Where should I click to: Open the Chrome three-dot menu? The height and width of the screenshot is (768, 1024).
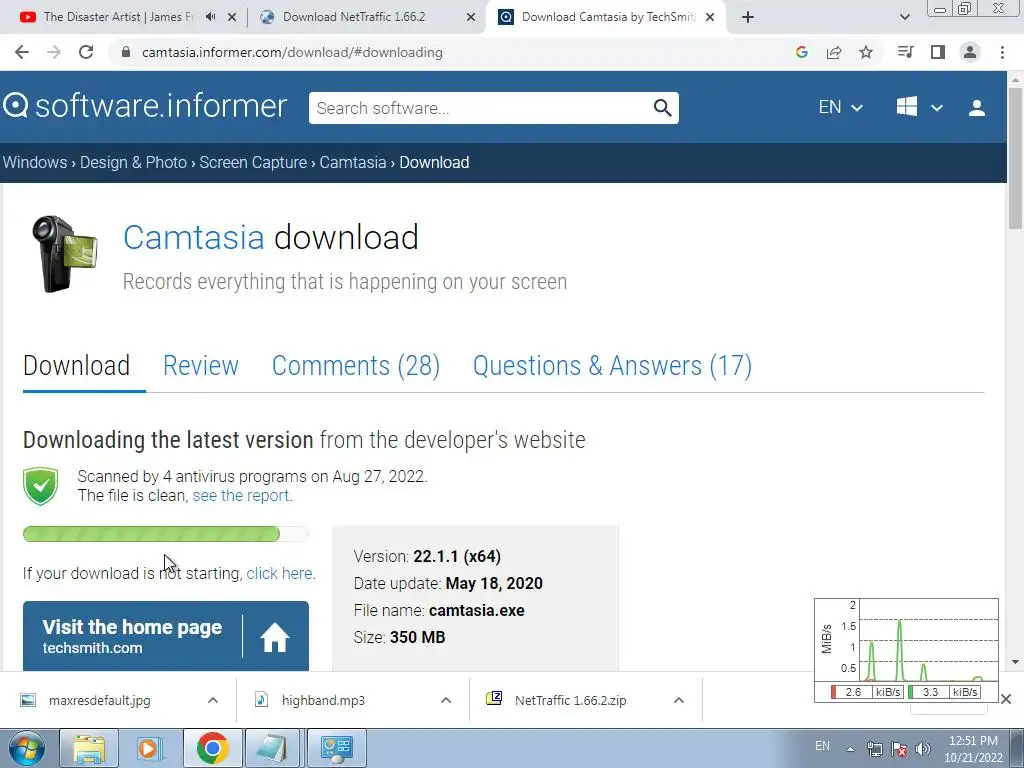[x=1002, y=52]
